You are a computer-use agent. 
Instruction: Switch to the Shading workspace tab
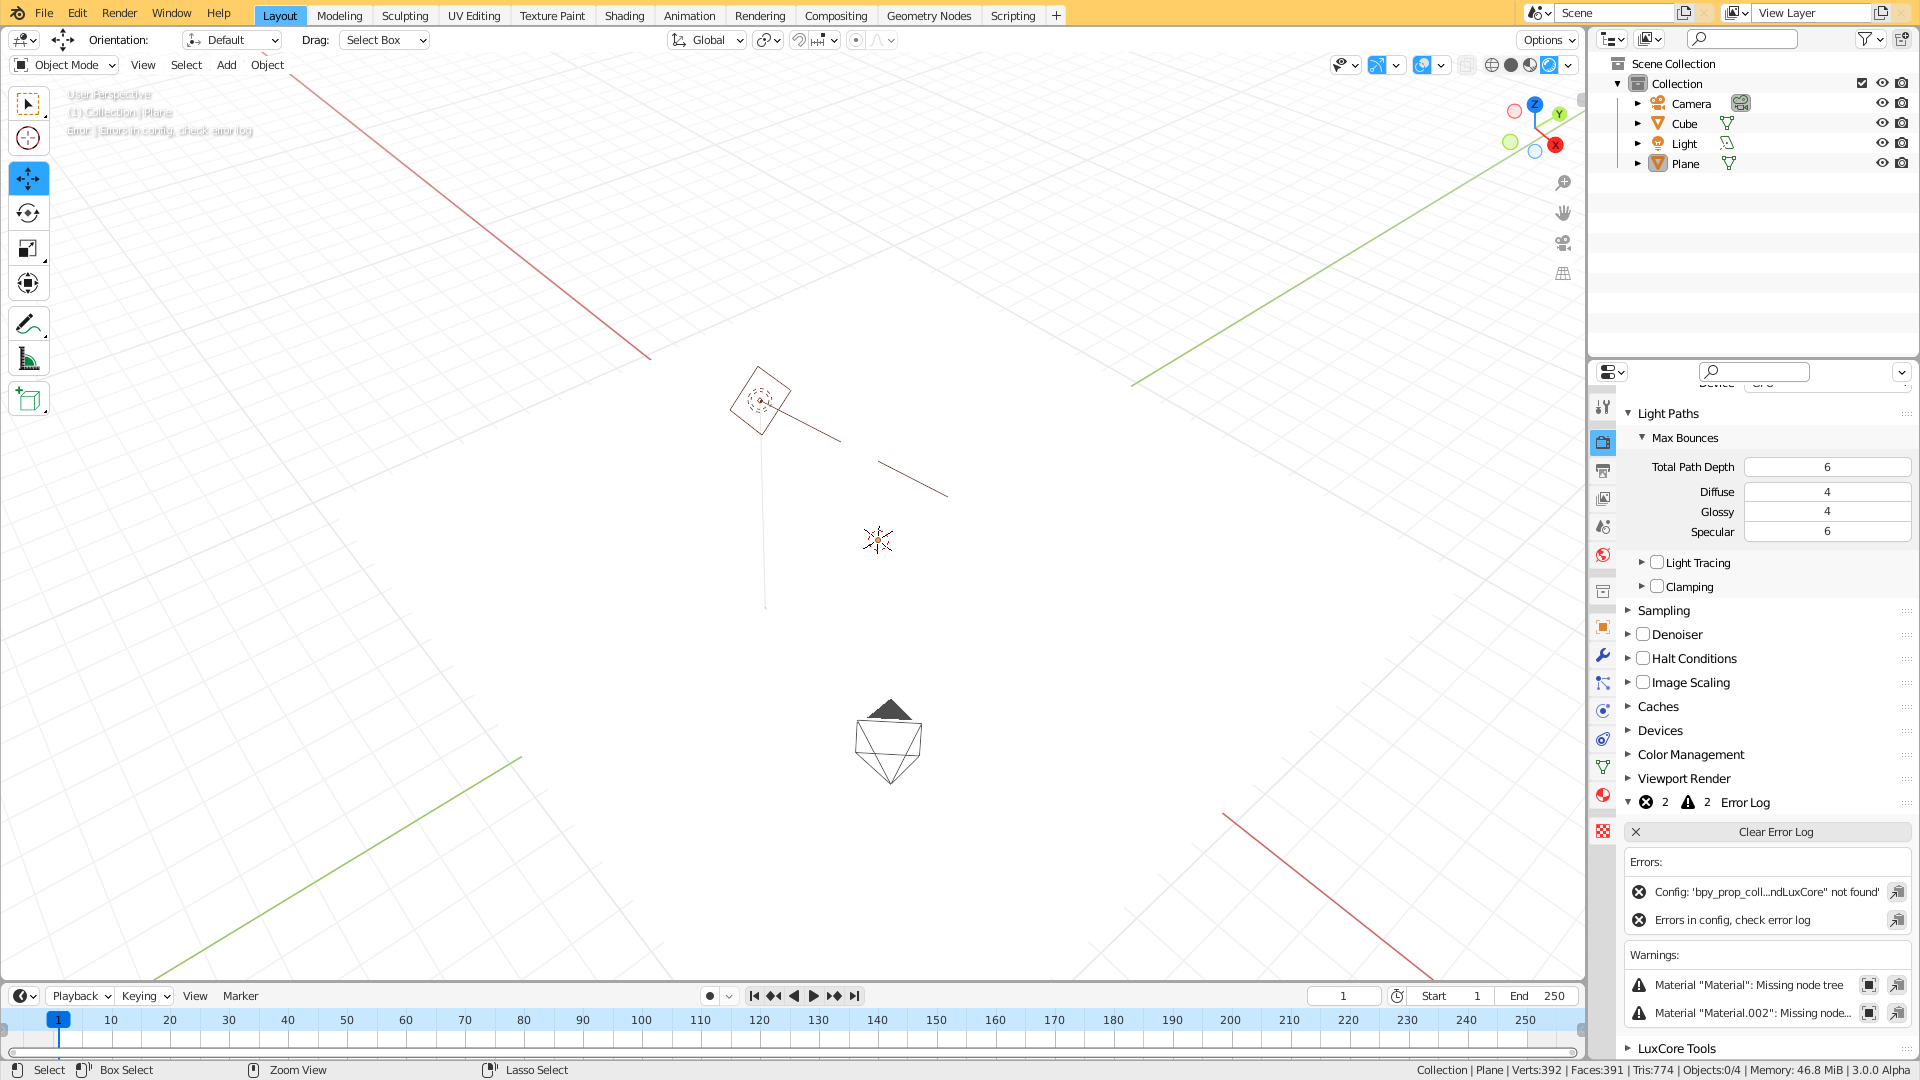[624, 16]
